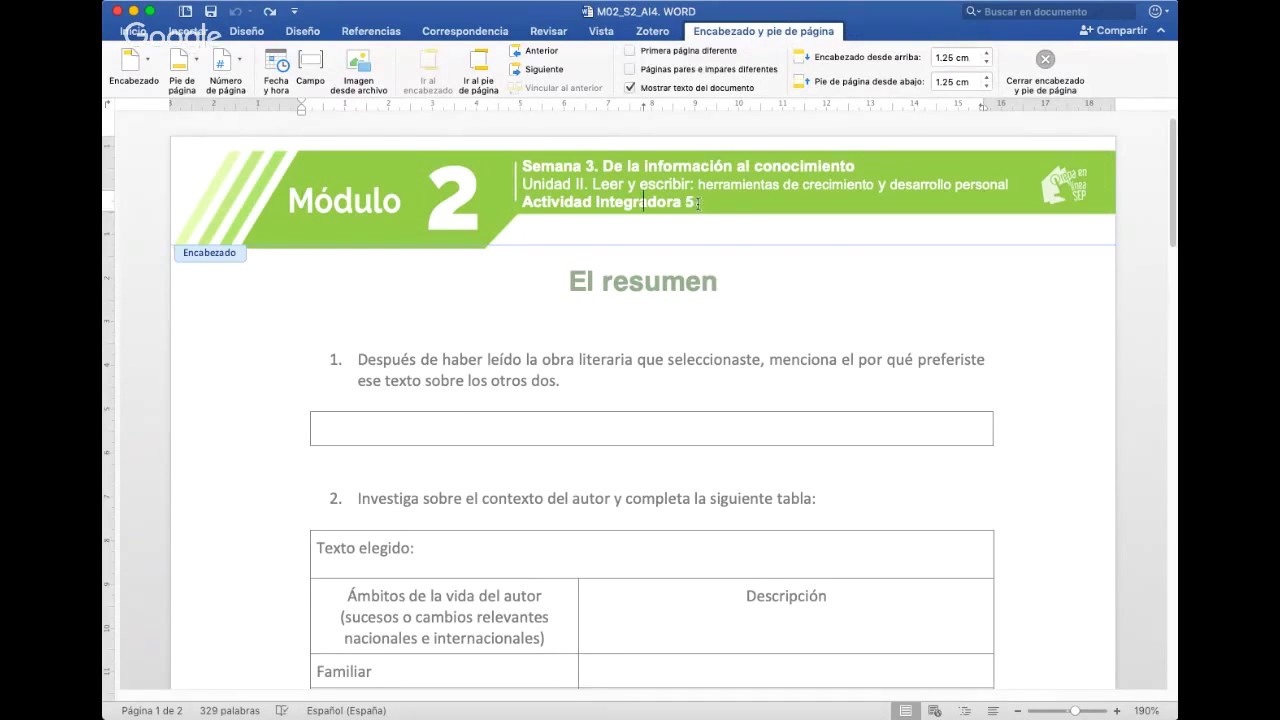Click the Actividad Integradora 5 header text
Viewport: 1280px width, 720px height.
tap(608, 202)
